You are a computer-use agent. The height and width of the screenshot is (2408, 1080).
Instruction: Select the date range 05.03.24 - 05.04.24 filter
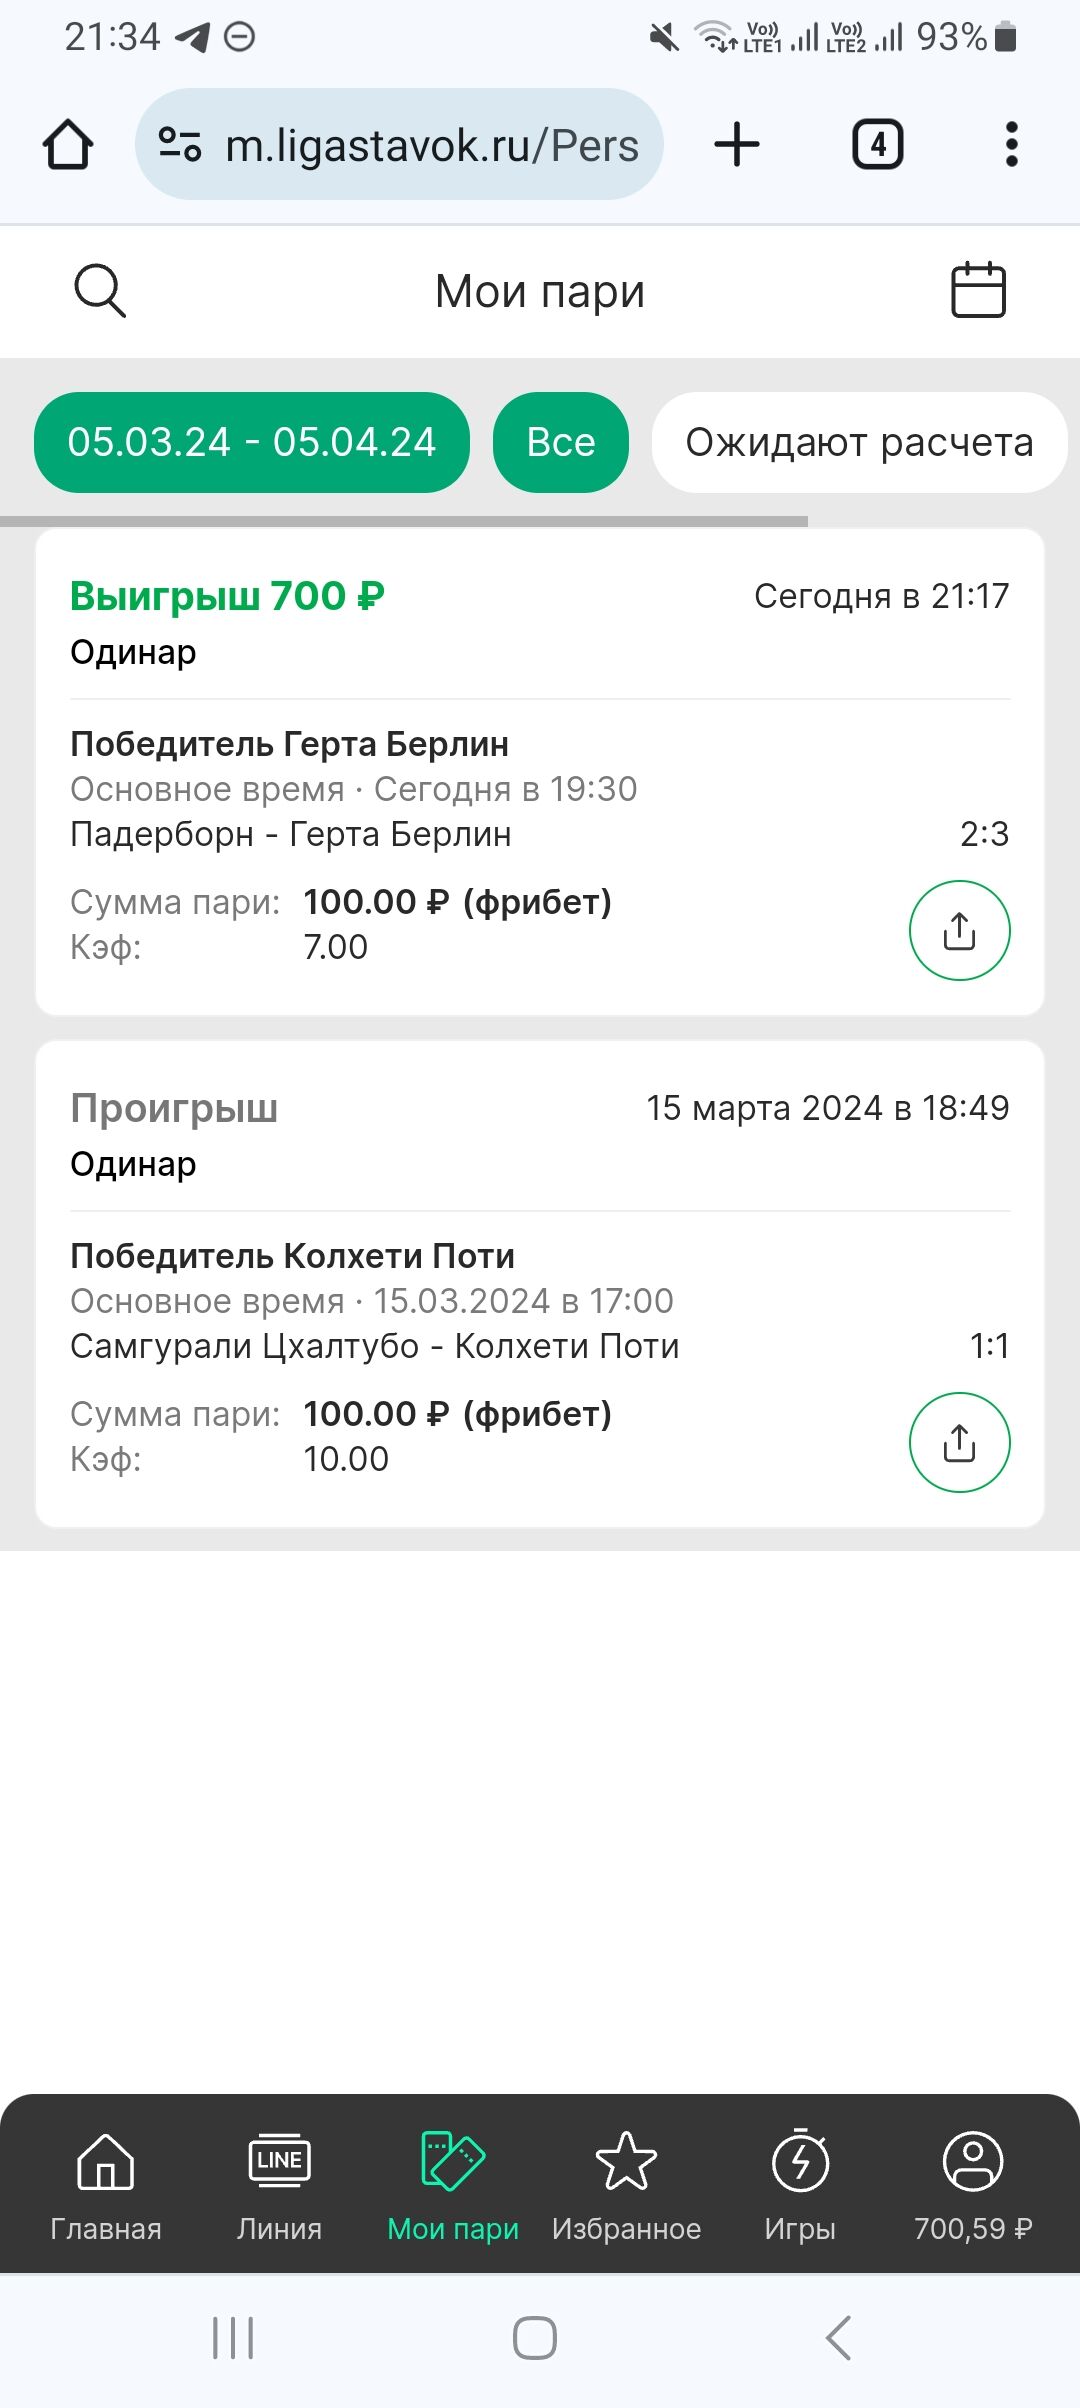252,442
